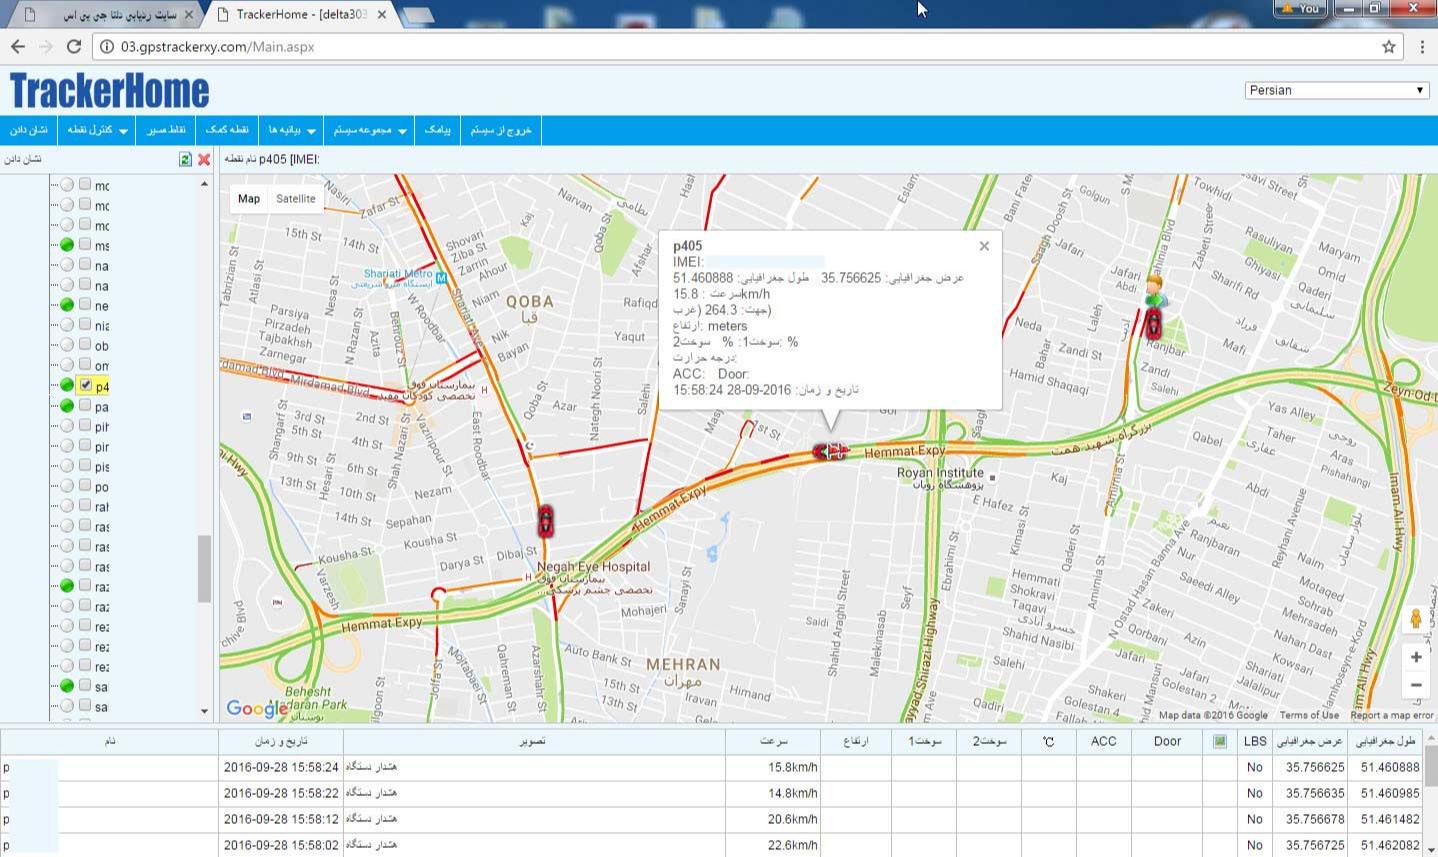1438x857 pixels.
Task: Click the address bar URL field
Action: pyautogui.click(x=740, y=46)
